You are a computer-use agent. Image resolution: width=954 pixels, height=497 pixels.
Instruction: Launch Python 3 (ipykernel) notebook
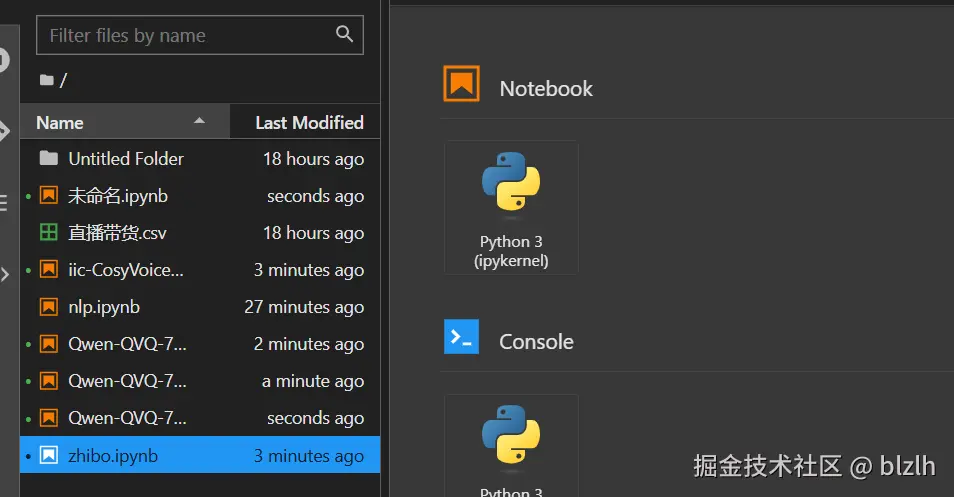511,207
